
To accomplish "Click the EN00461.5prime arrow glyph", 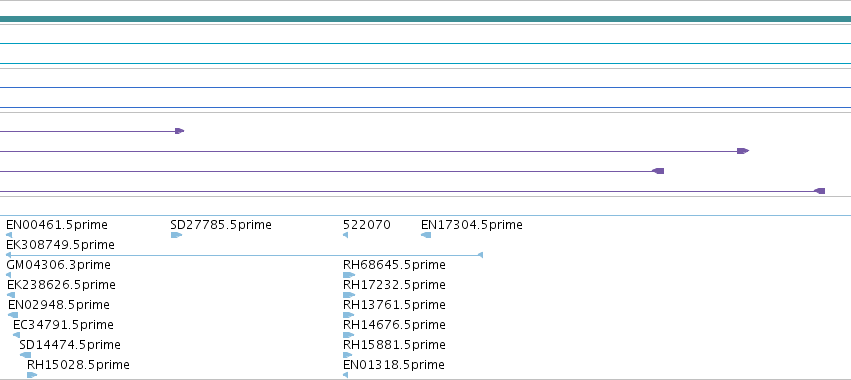I will point(9,235).
